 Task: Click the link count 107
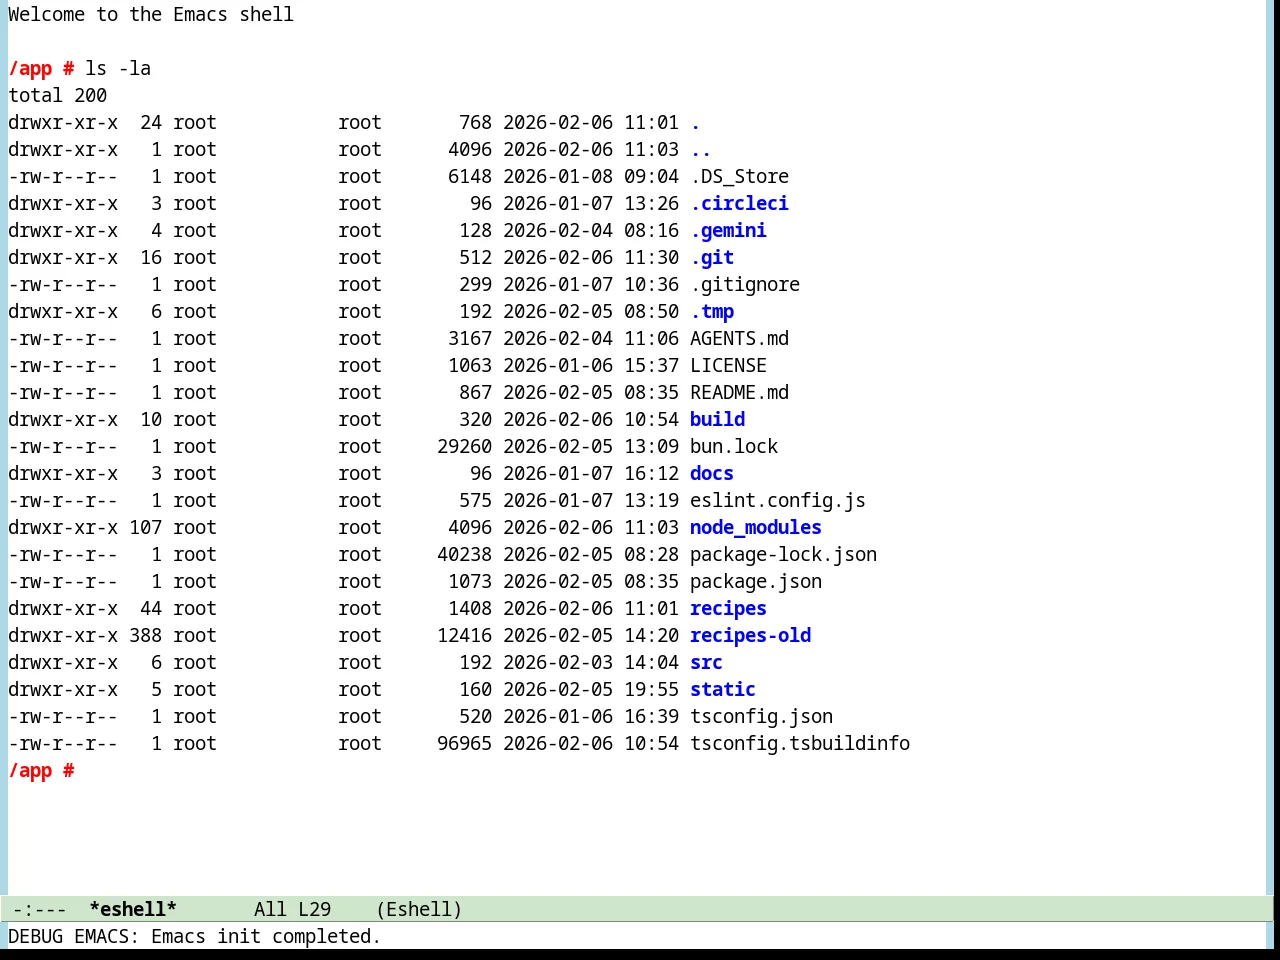click(x=145, y=527)
